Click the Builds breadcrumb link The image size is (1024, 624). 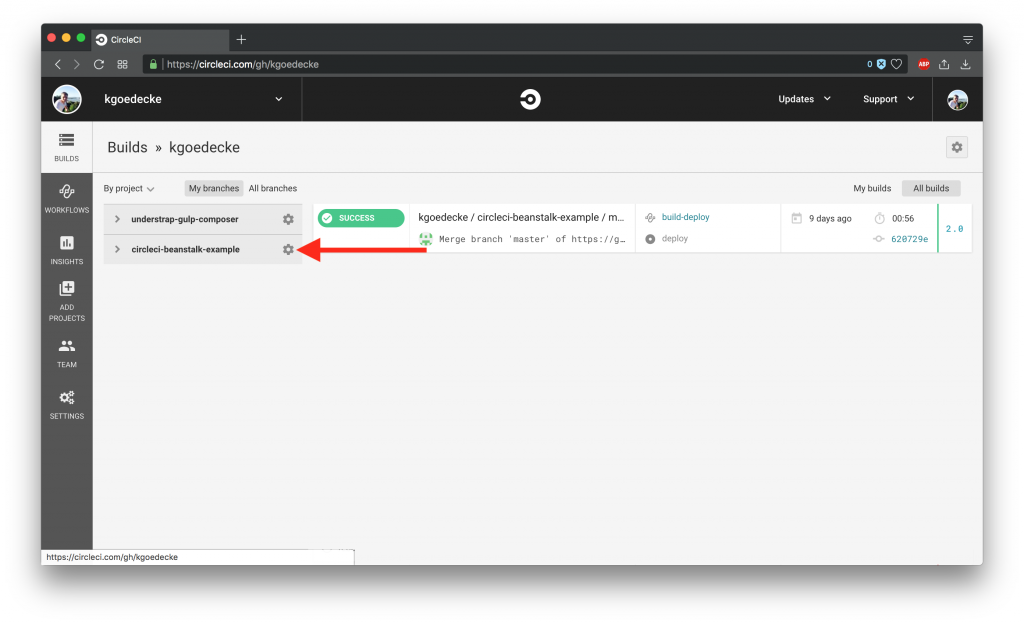[x=127, y=148]
